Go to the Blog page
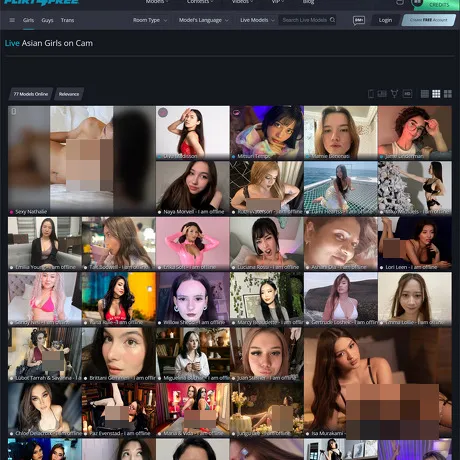The width and height of the screenshot is (460, 460). 308,2
